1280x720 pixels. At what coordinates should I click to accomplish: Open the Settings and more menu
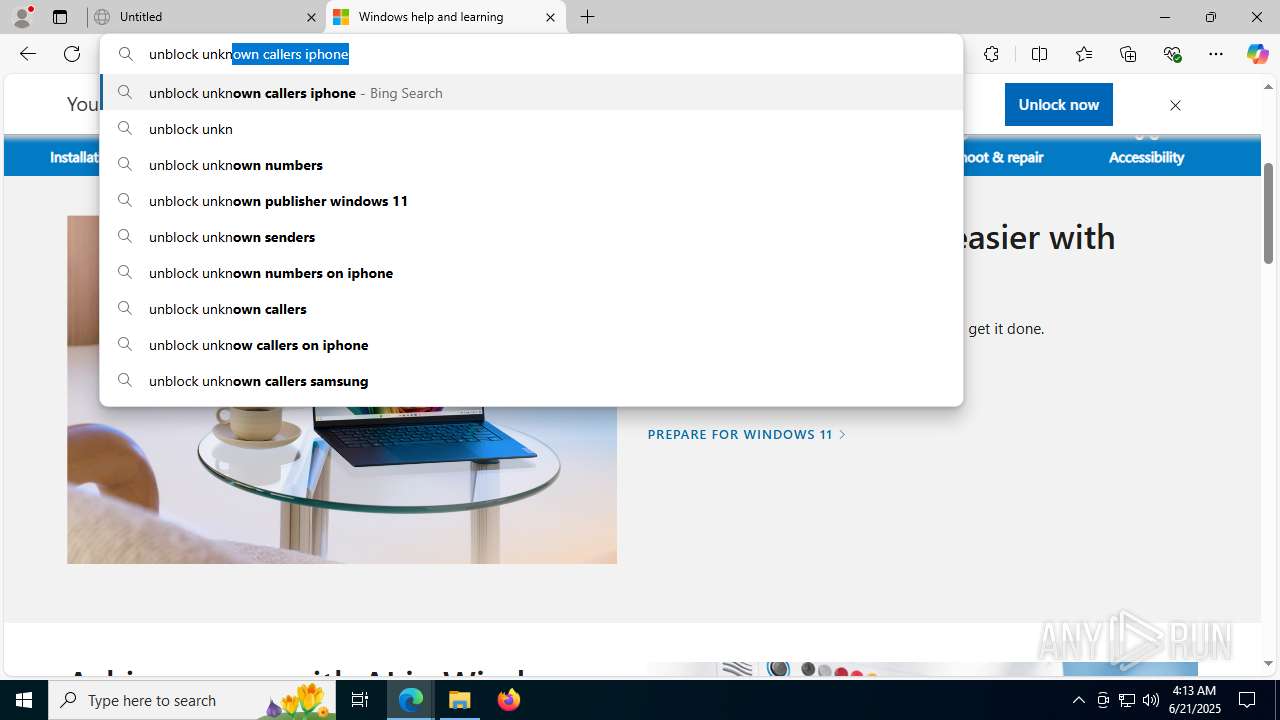1216,54
